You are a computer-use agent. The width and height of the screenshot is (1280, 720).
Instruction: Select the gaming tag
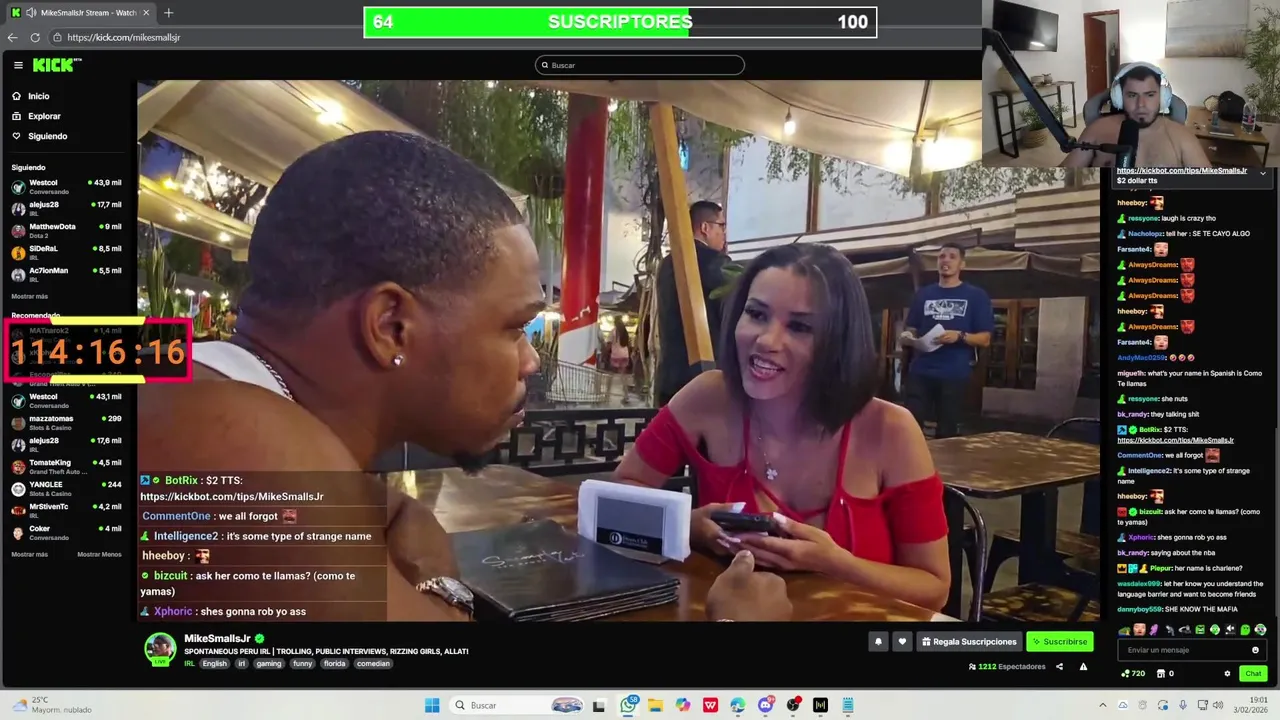click(269, 664)
